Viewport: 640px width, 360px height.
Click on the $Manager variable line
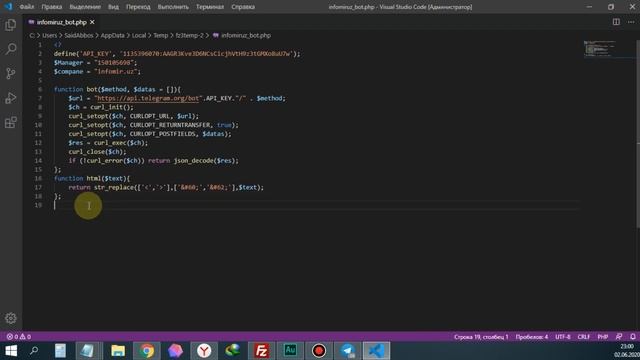click(96, 63)
